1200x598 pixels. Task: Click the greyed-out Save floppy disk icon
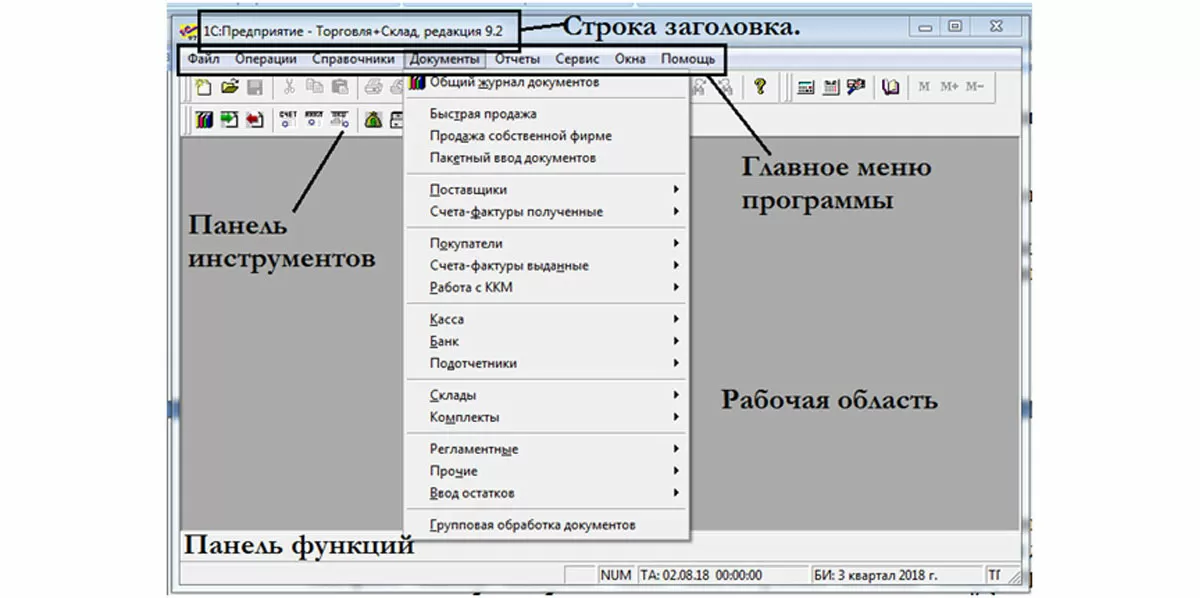point(254,87)
